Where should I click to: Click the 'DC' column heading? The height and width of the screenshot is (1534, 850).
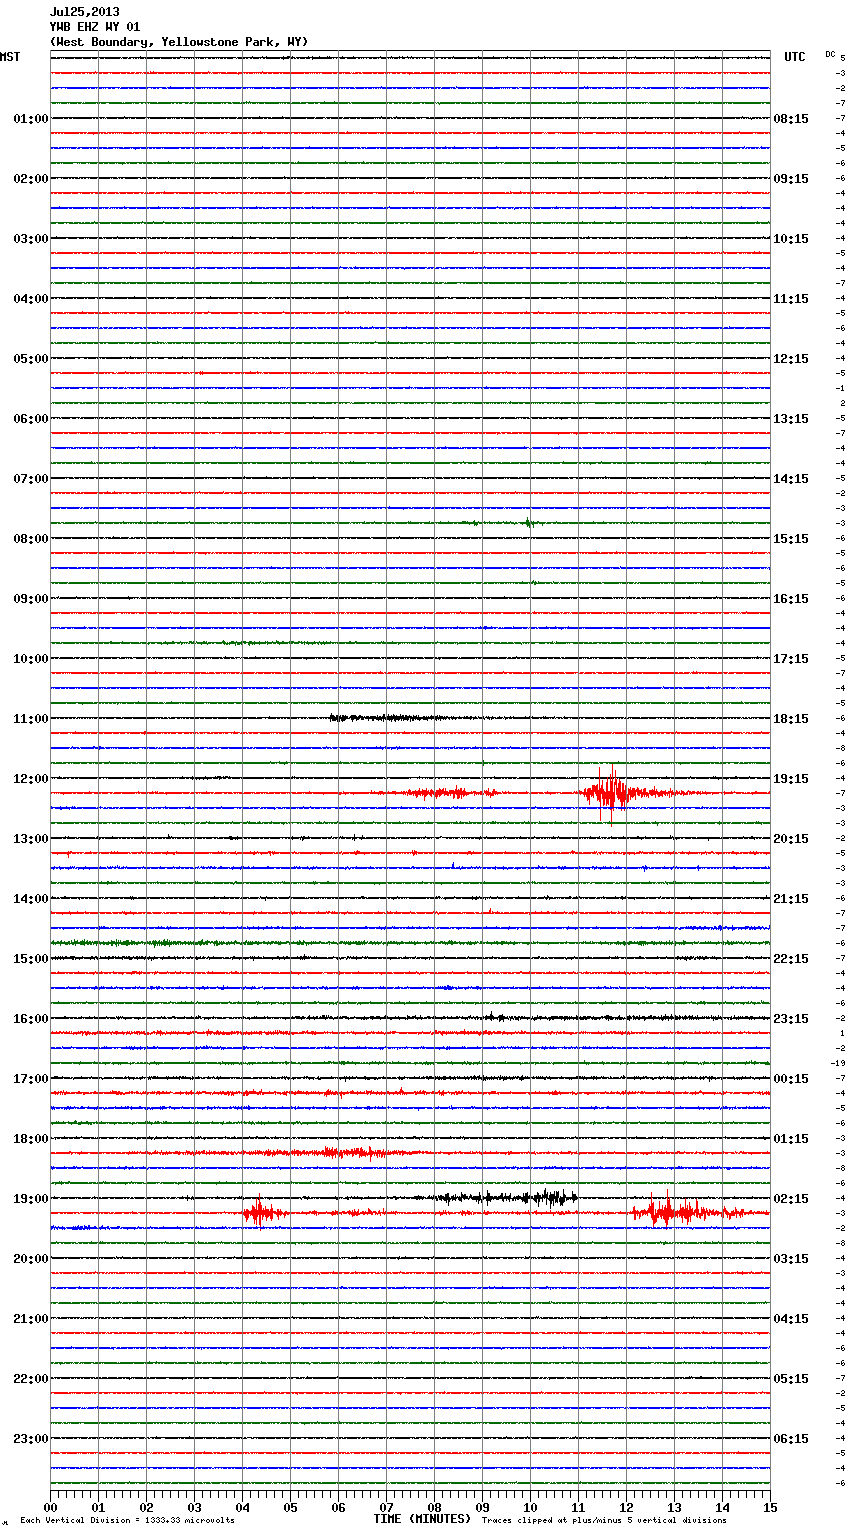[x=830, y=54]
